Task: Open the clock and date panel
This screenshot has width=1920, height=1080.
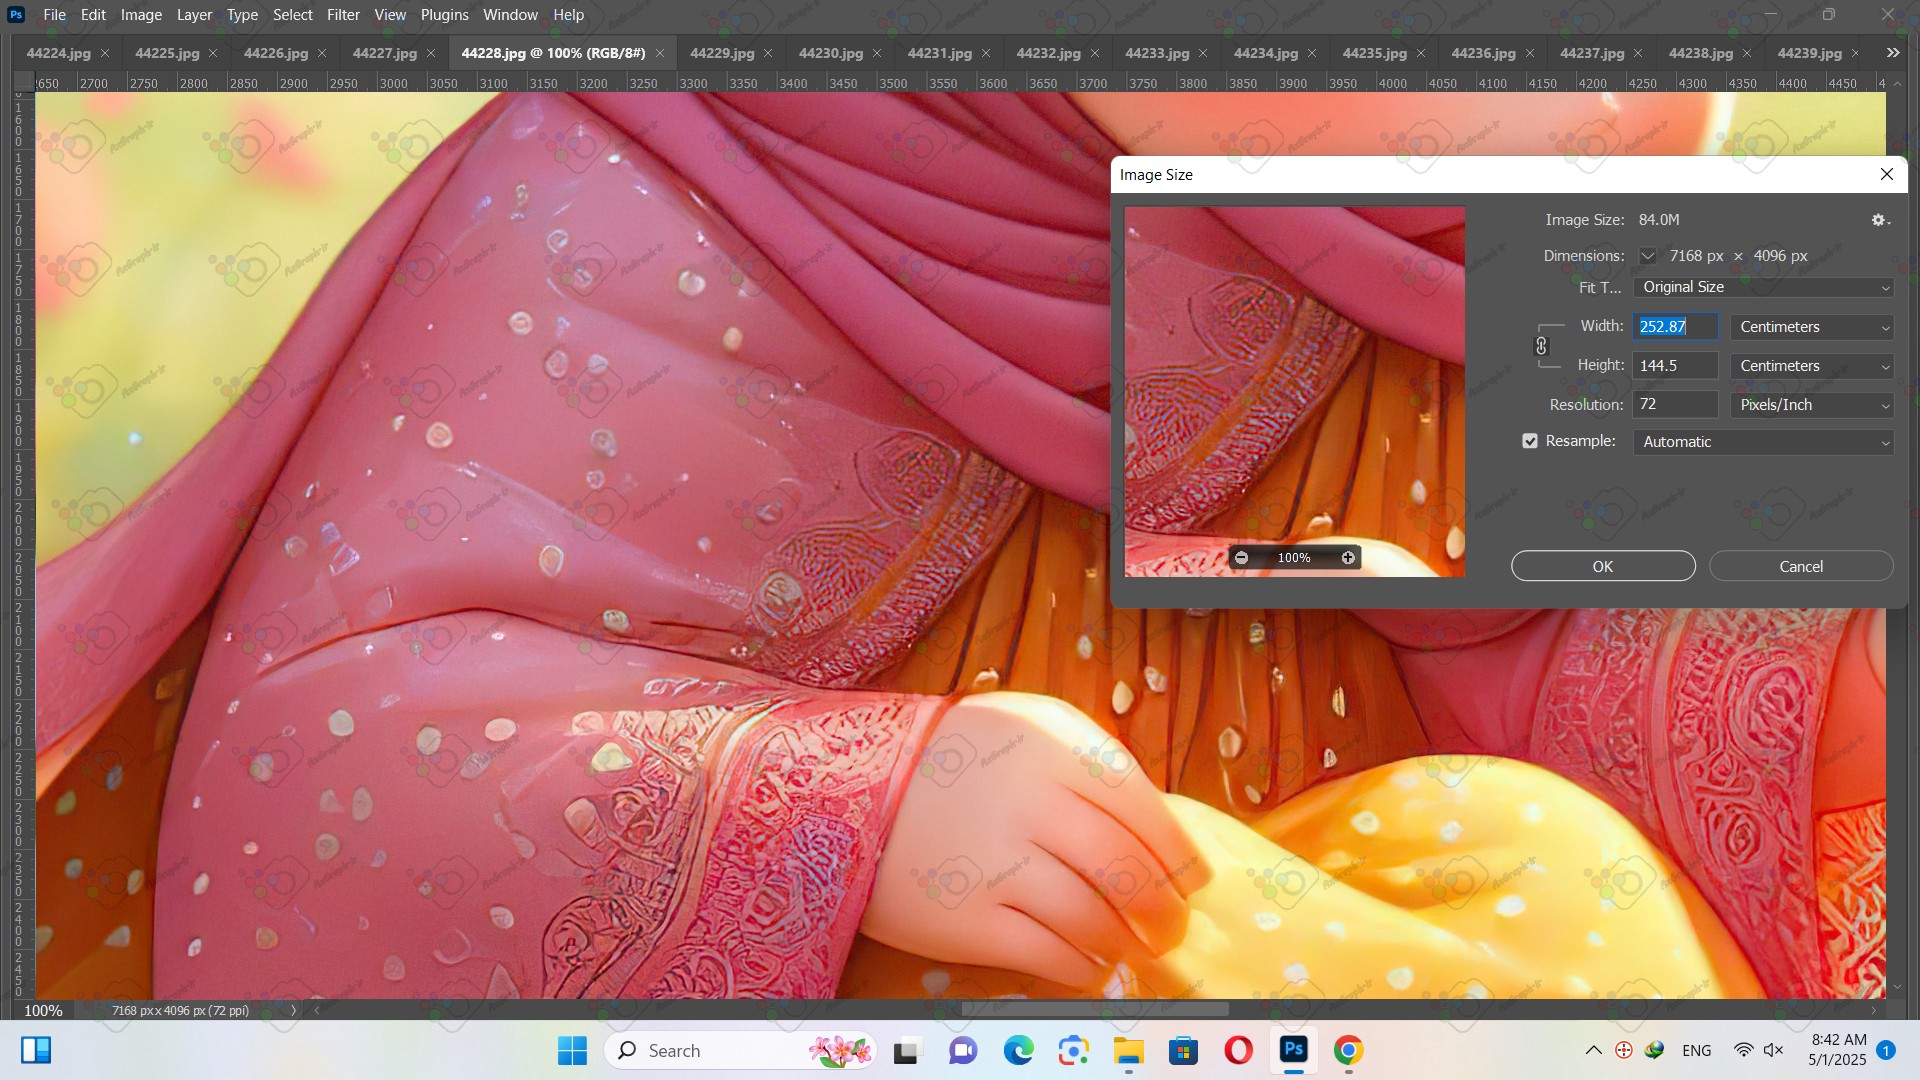Action: coord(1838,1050)
